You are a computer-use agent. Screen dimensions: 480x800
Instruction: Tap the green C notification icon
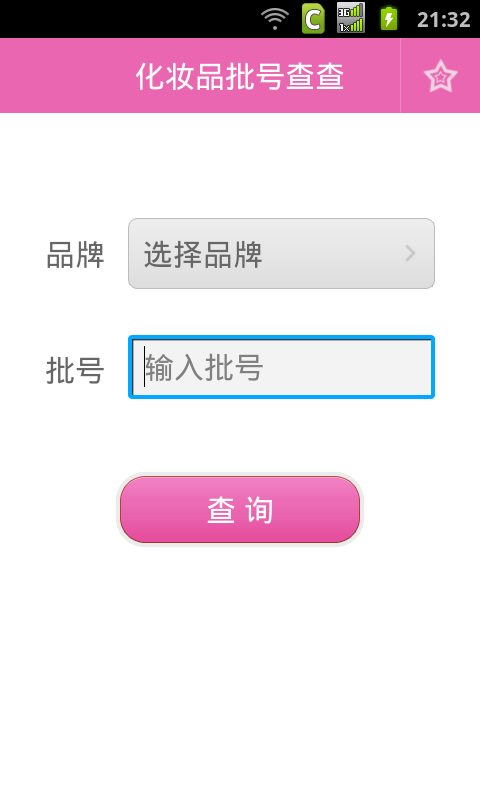313,19
